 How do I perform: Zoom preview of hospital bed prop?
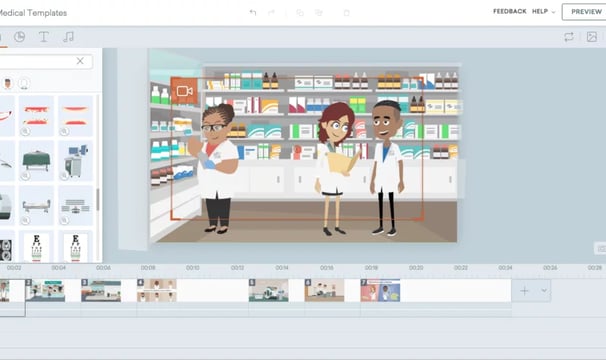click(25, 220)
